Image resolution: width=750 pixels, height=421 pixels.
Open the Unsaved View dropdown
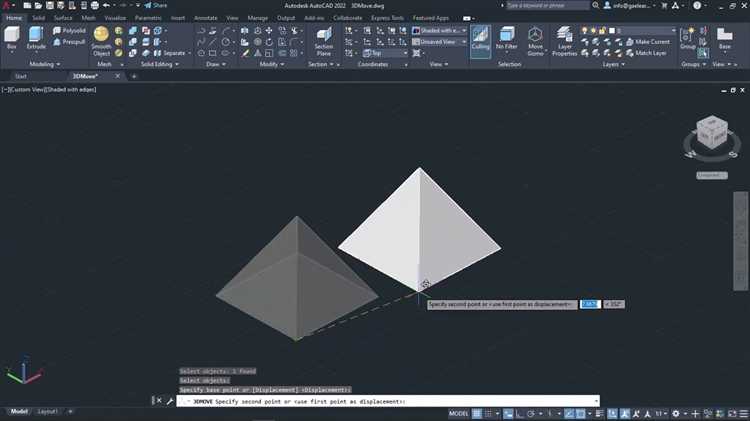[x=436, y=42]
